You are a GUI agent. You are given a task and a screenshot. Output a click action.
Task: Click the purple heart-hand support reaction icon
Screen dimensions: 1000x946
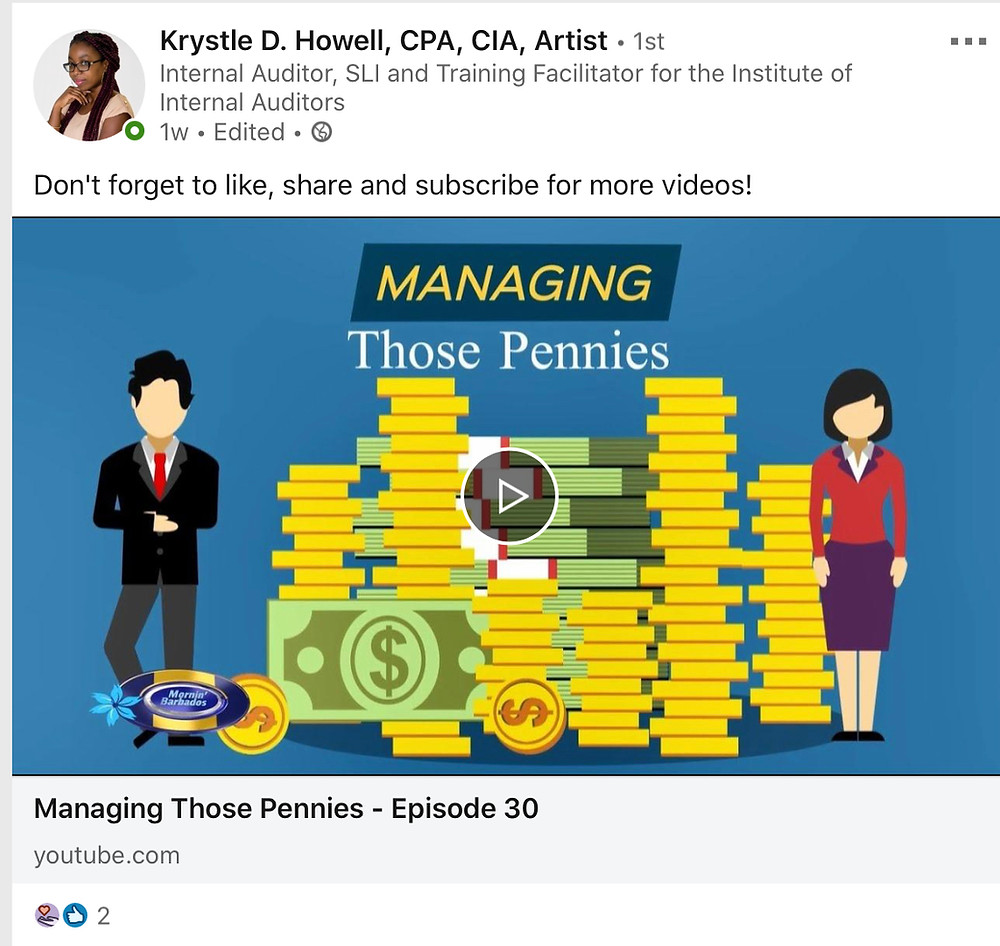[47, 915]
